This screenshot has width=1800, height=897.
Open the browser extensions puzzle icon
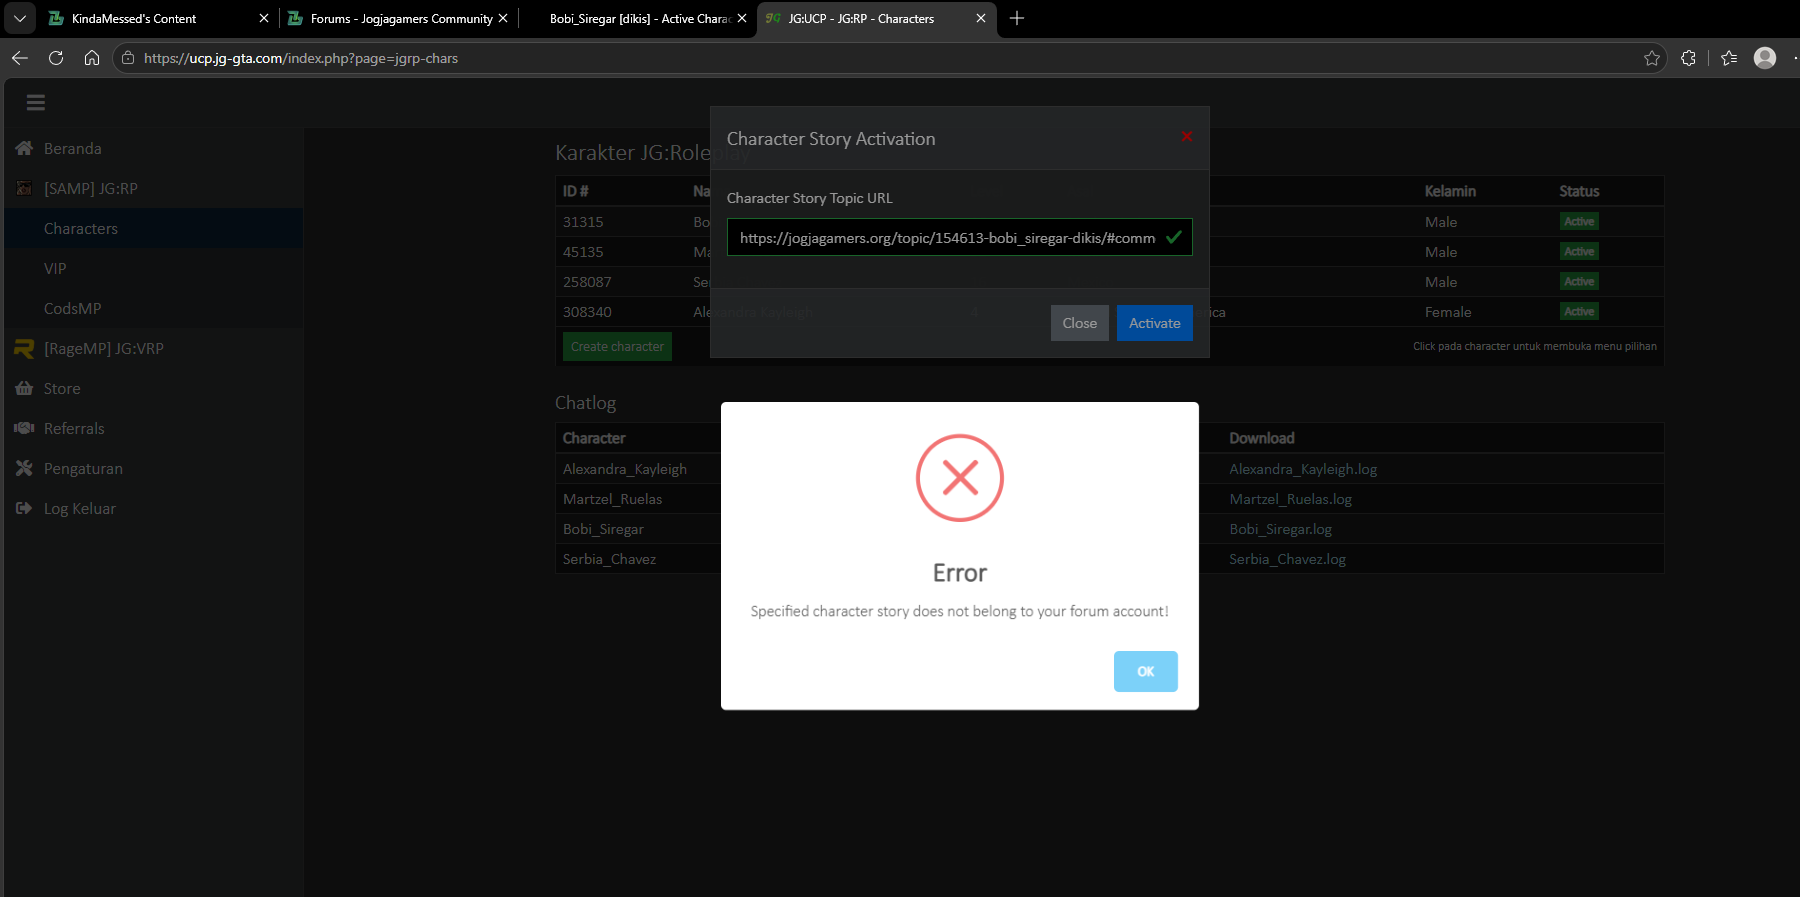[x=1689, y=58]
